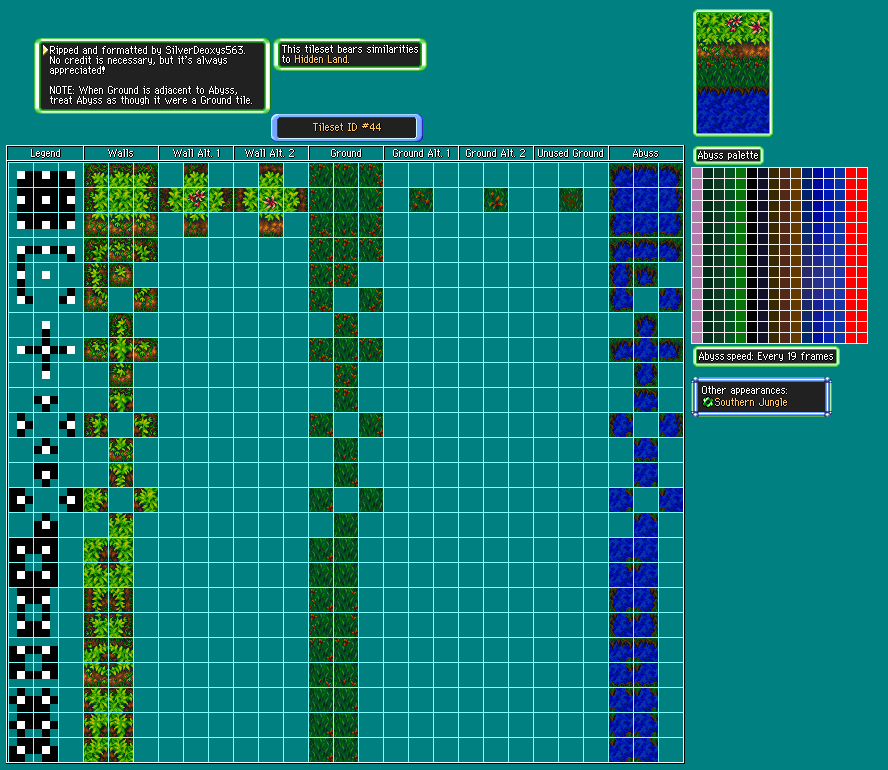
Task: Select the Wall Alt. 2 header
Action: coord(271,153)
